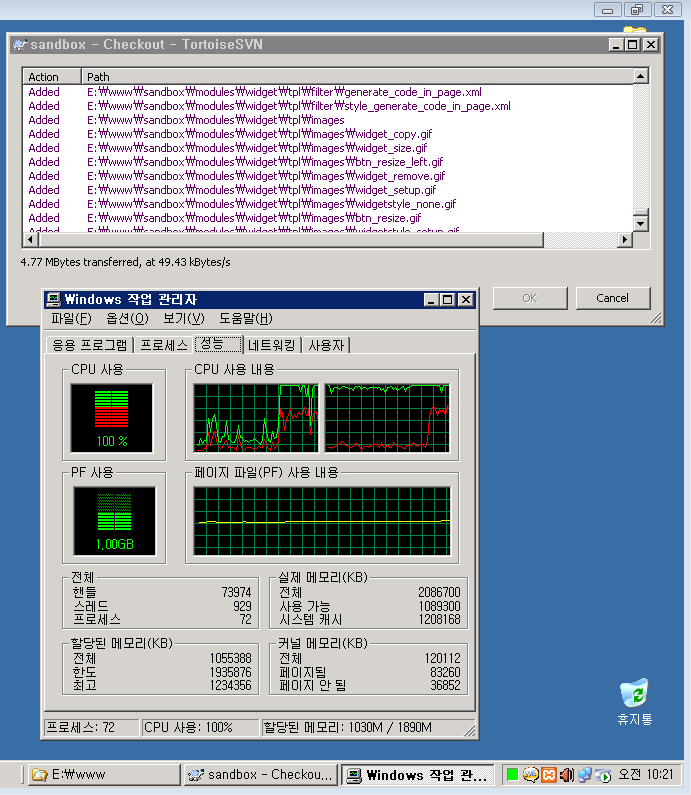
Task: Select the btn_resize.gif row
Action: [x=328, y=218]
